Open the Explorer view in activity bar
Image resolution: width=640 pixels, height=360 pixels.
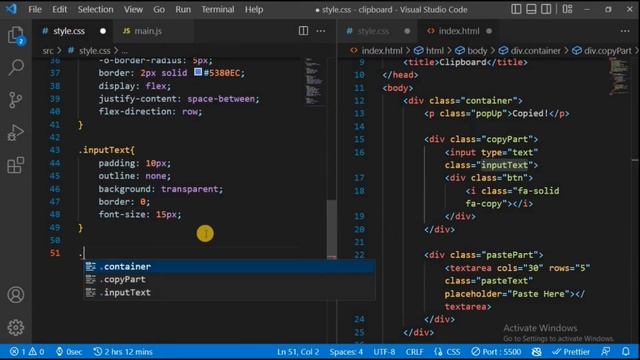16,35
